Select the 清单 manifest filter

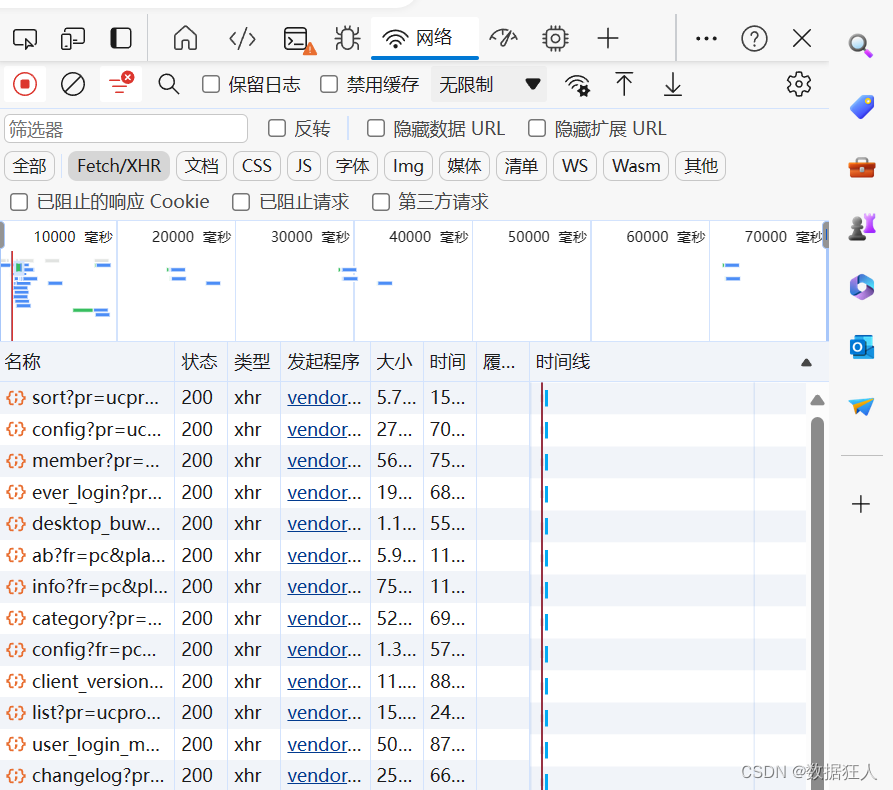coord(521,166)
